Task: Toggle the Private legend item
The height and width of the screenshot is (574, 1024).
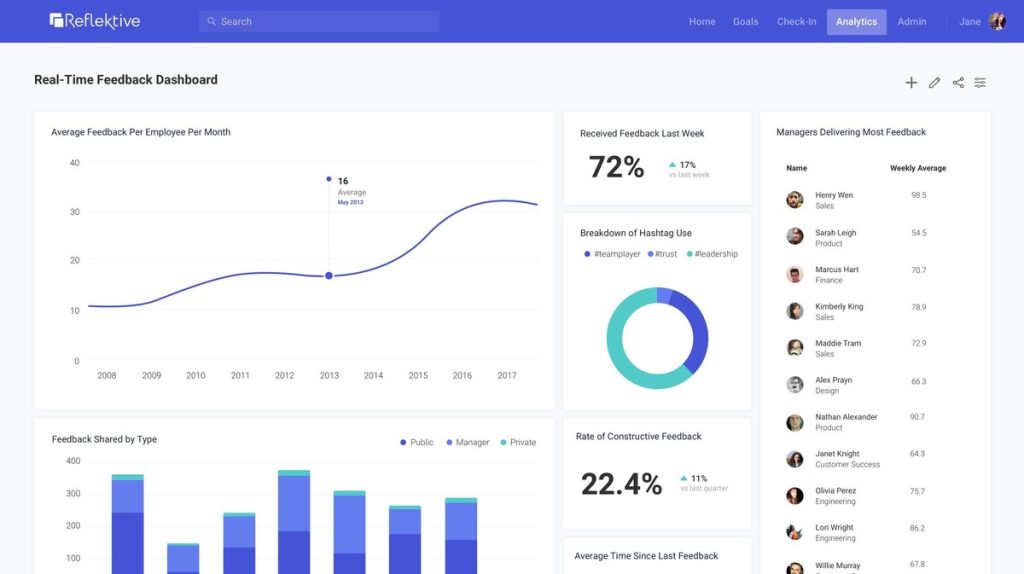Action: [518, 442]
